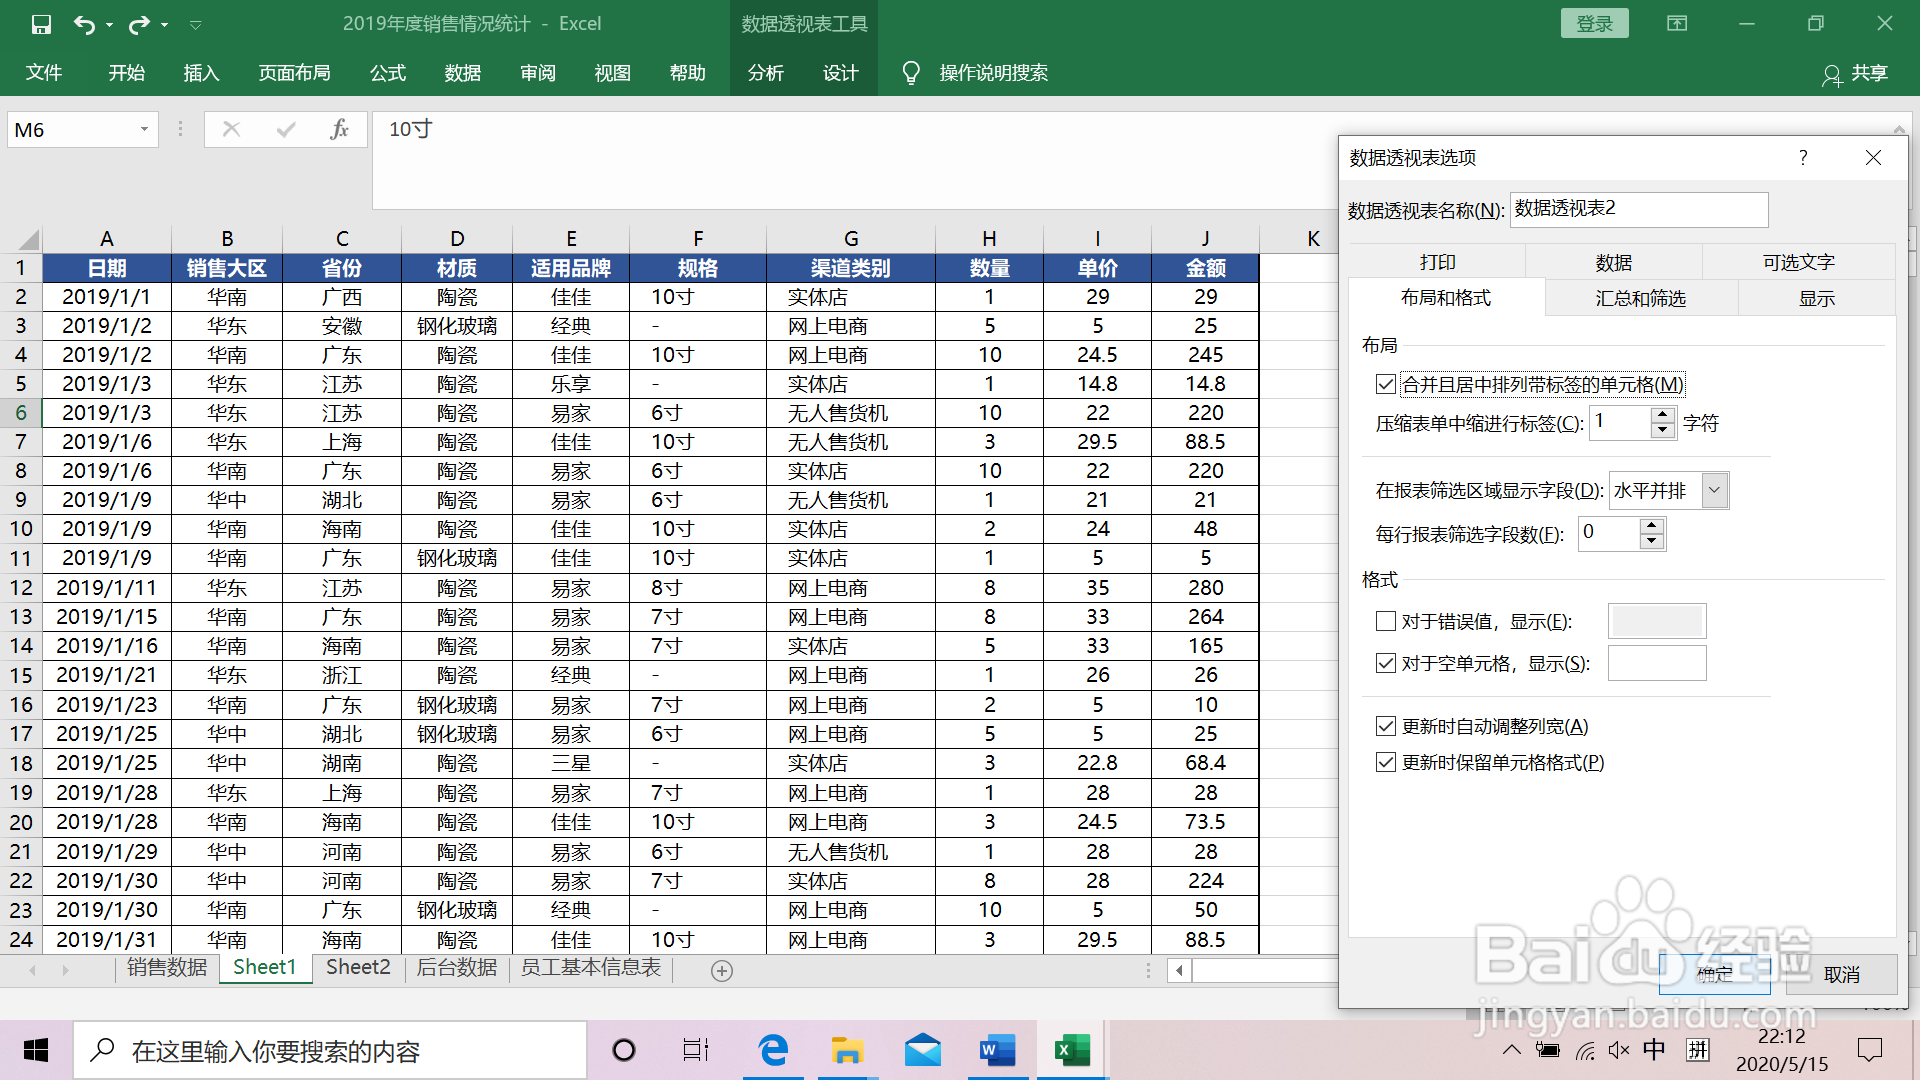Viewport: 1920px width, 1080px height.
Task: Click the 操作说明搜索 search field
Action: [993, 73]
